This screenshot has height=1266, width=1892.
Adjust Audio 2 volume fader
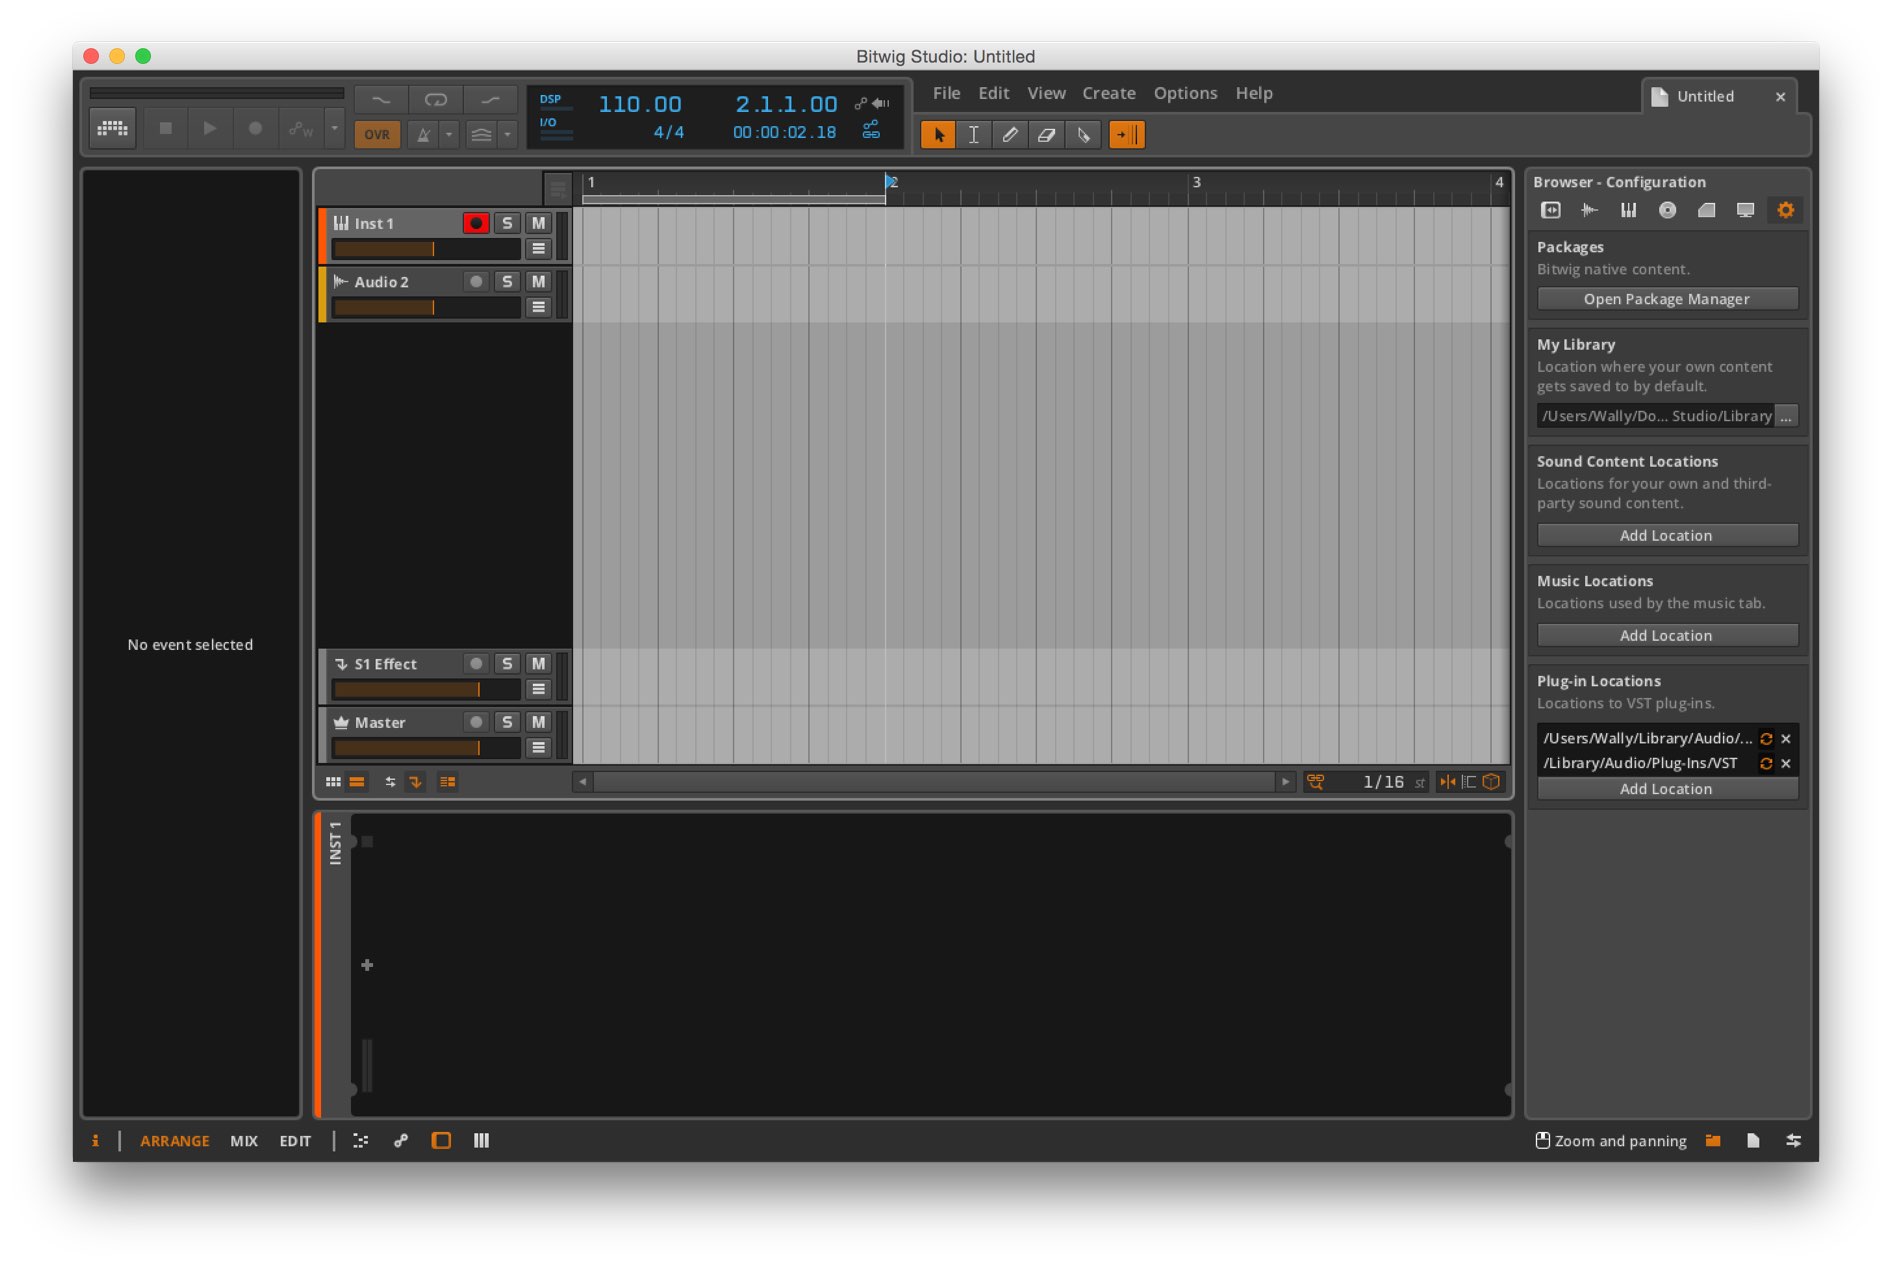click(426, 307)
